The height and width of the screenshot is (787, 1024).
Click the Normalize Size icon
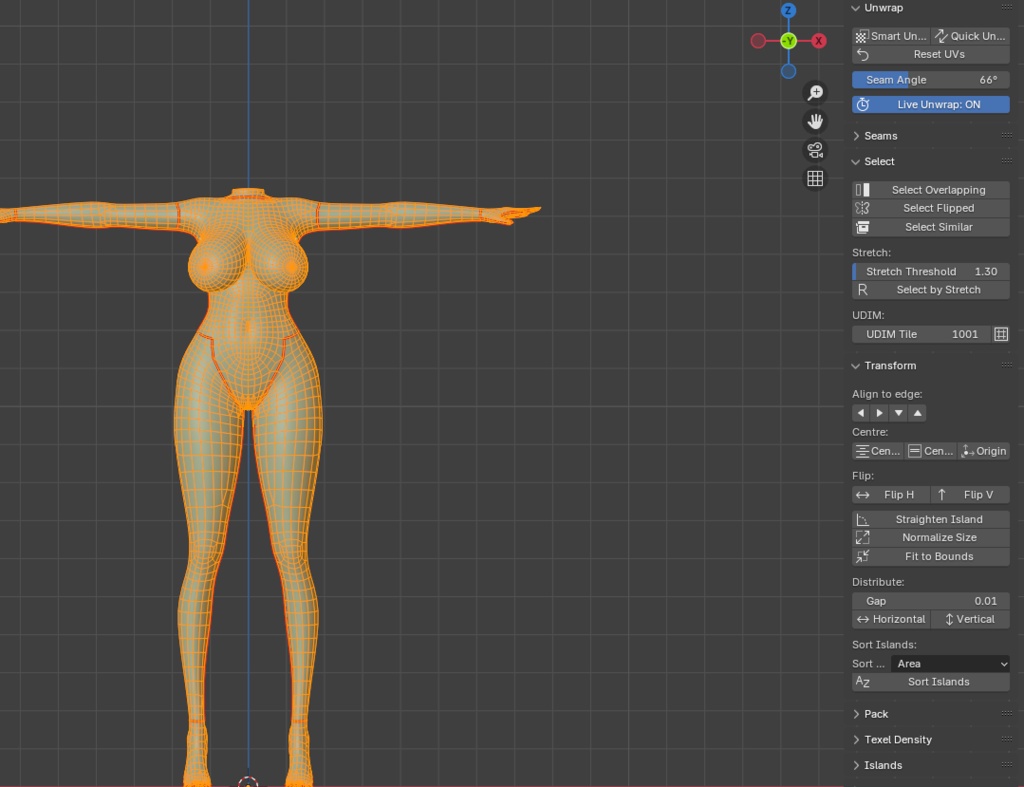tap(863, 538)
